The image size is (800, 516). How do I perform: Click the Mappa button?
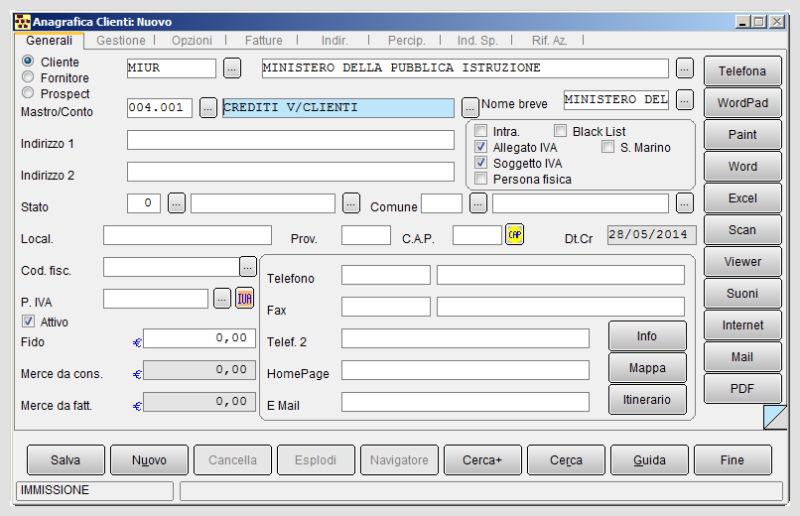click(x=647, y=367)
